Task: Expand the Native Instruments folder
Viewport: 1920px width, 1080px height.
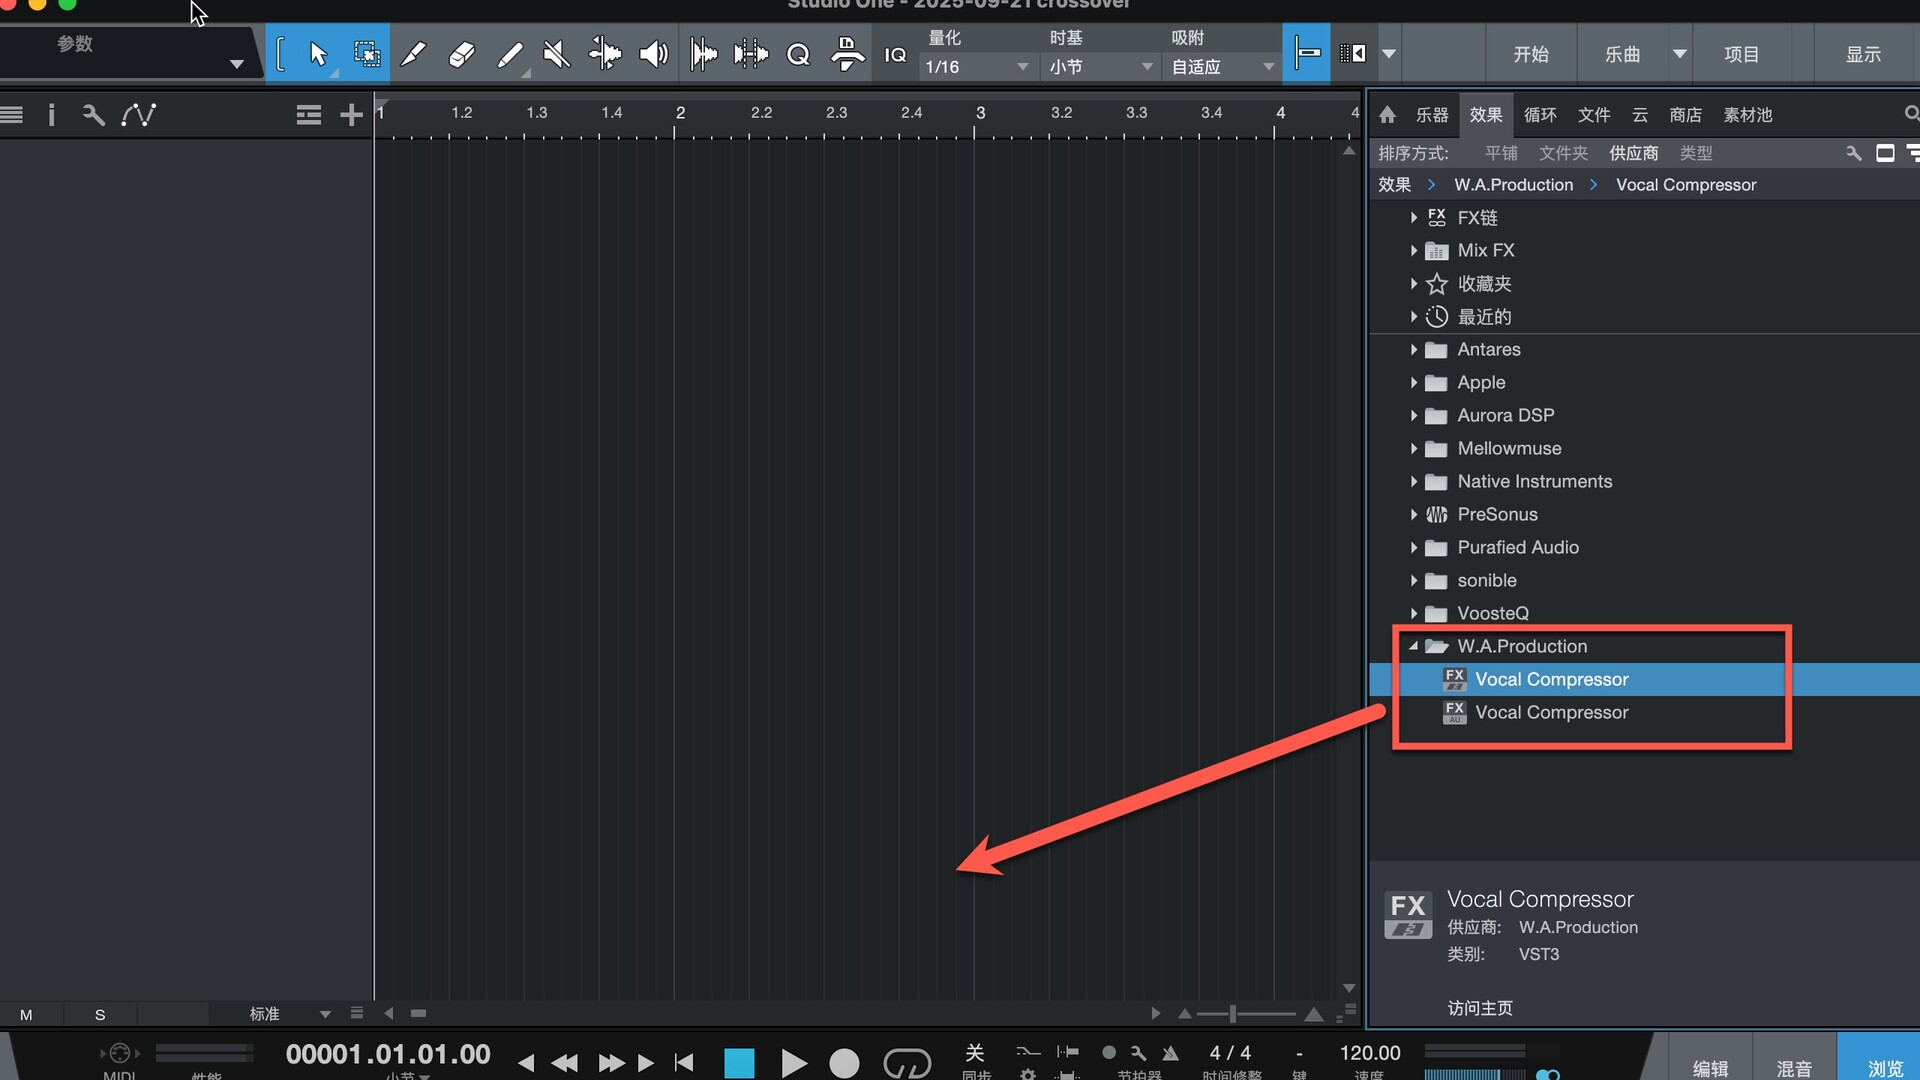Action: pos(1413,481)
